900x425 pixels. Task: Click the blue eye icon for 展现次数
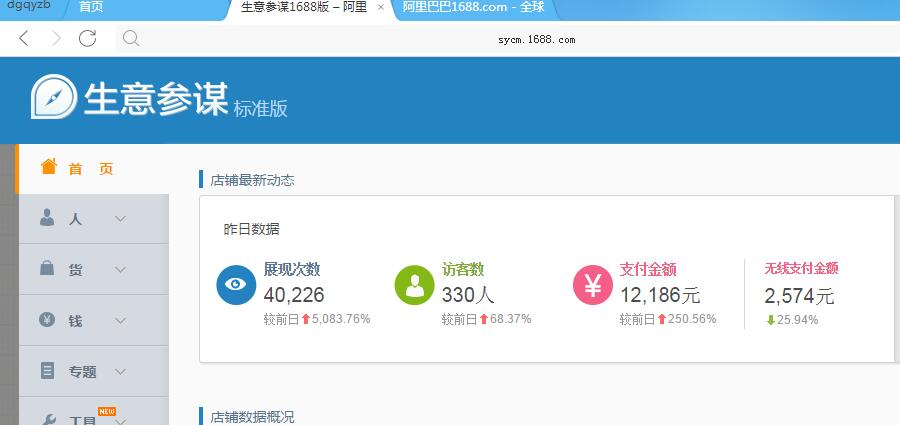pyautogui.click(x=236, y=285)
